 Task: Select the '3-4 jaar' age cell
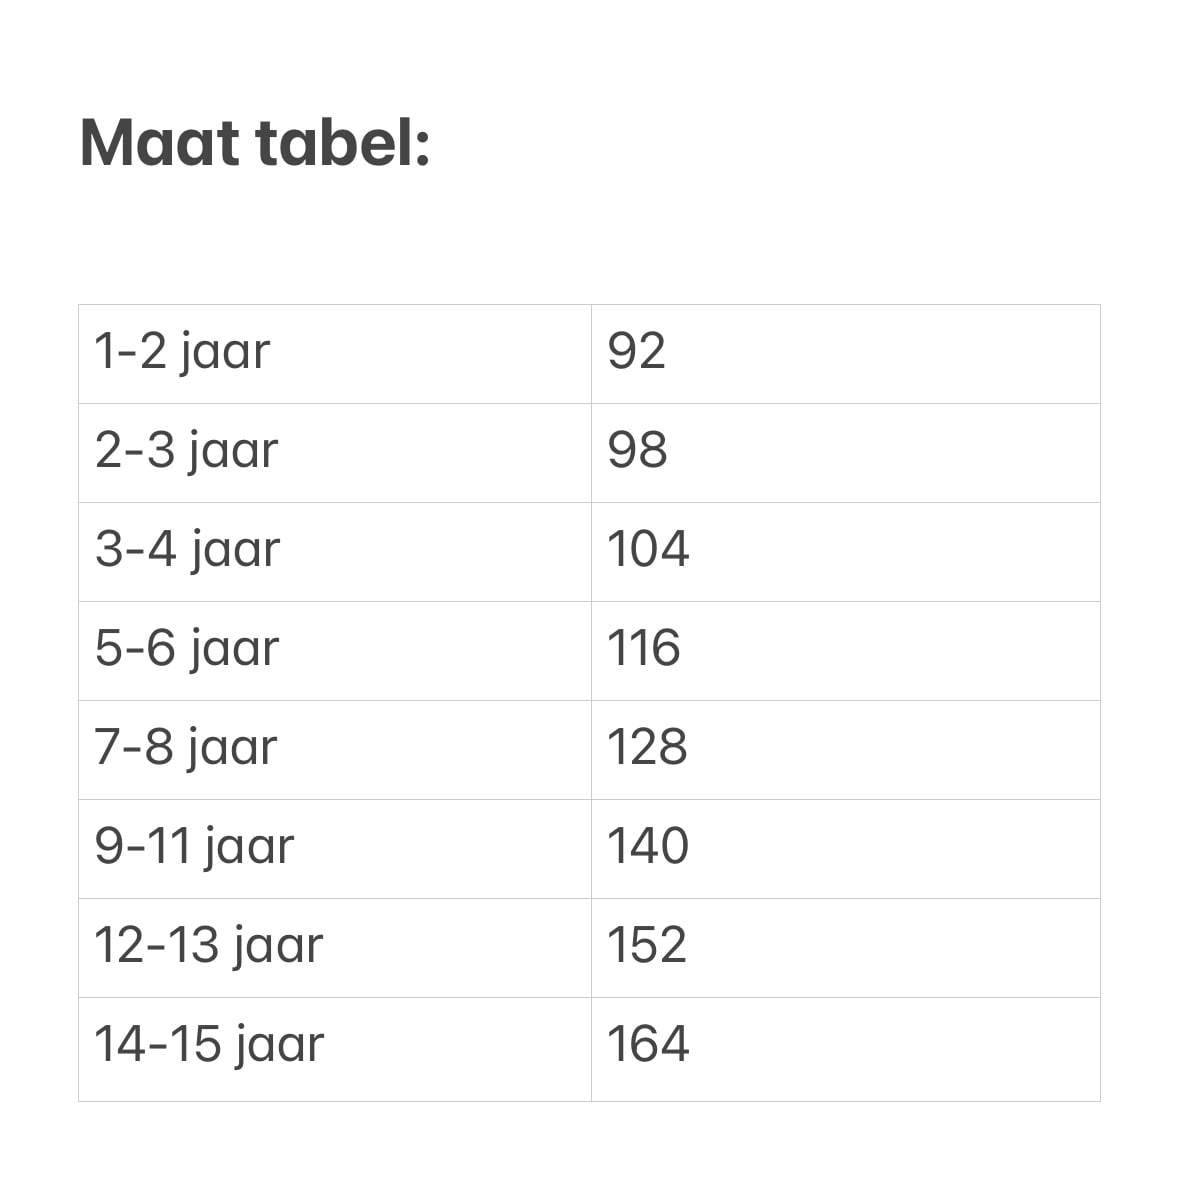(187, 550)
